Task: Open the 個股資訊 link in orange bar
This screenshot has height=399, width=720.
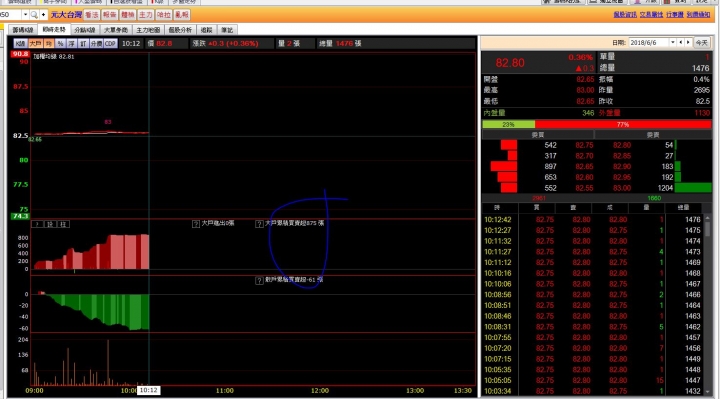Action: [625, 15]
